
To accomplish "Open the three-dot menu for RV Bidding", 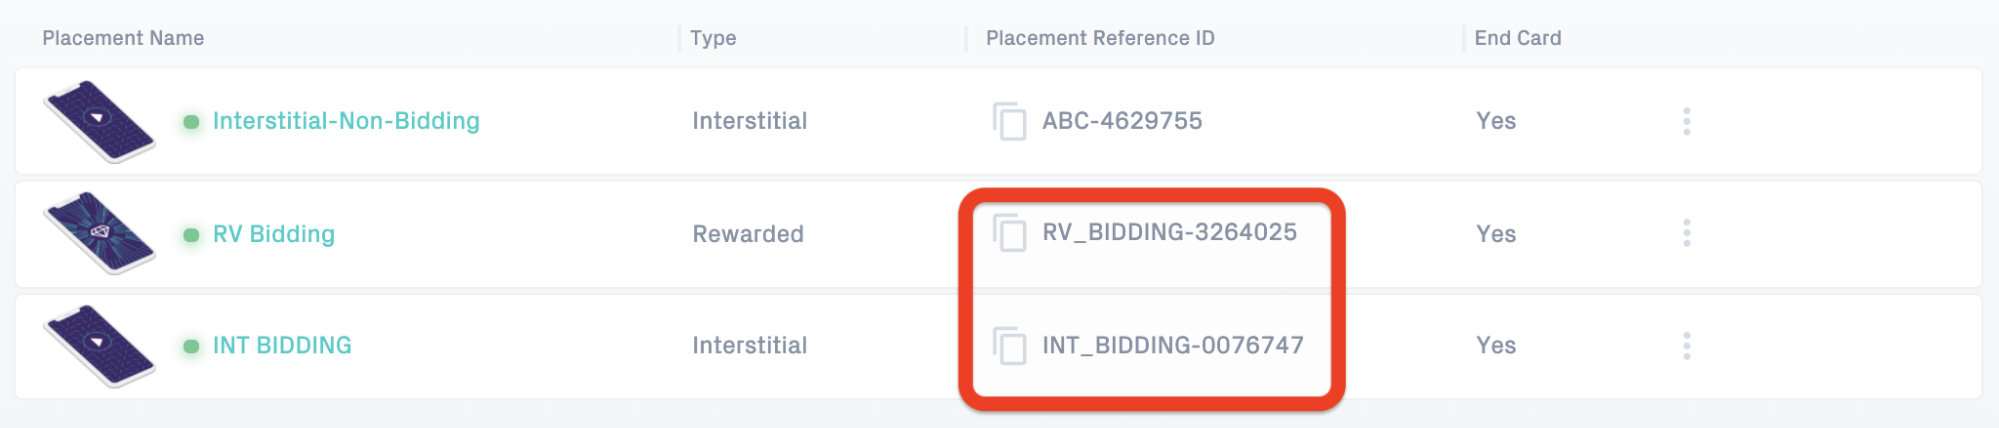I will pos(1686,233).
